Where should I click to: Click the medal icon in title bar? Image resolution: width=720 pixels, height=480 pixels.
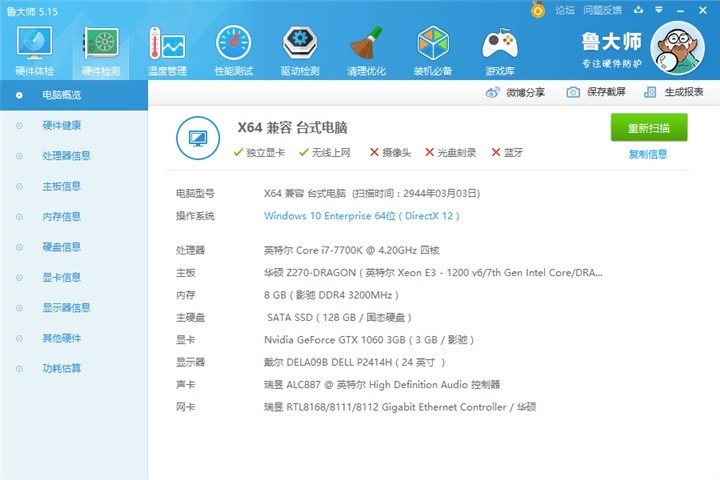coord(538,9)
